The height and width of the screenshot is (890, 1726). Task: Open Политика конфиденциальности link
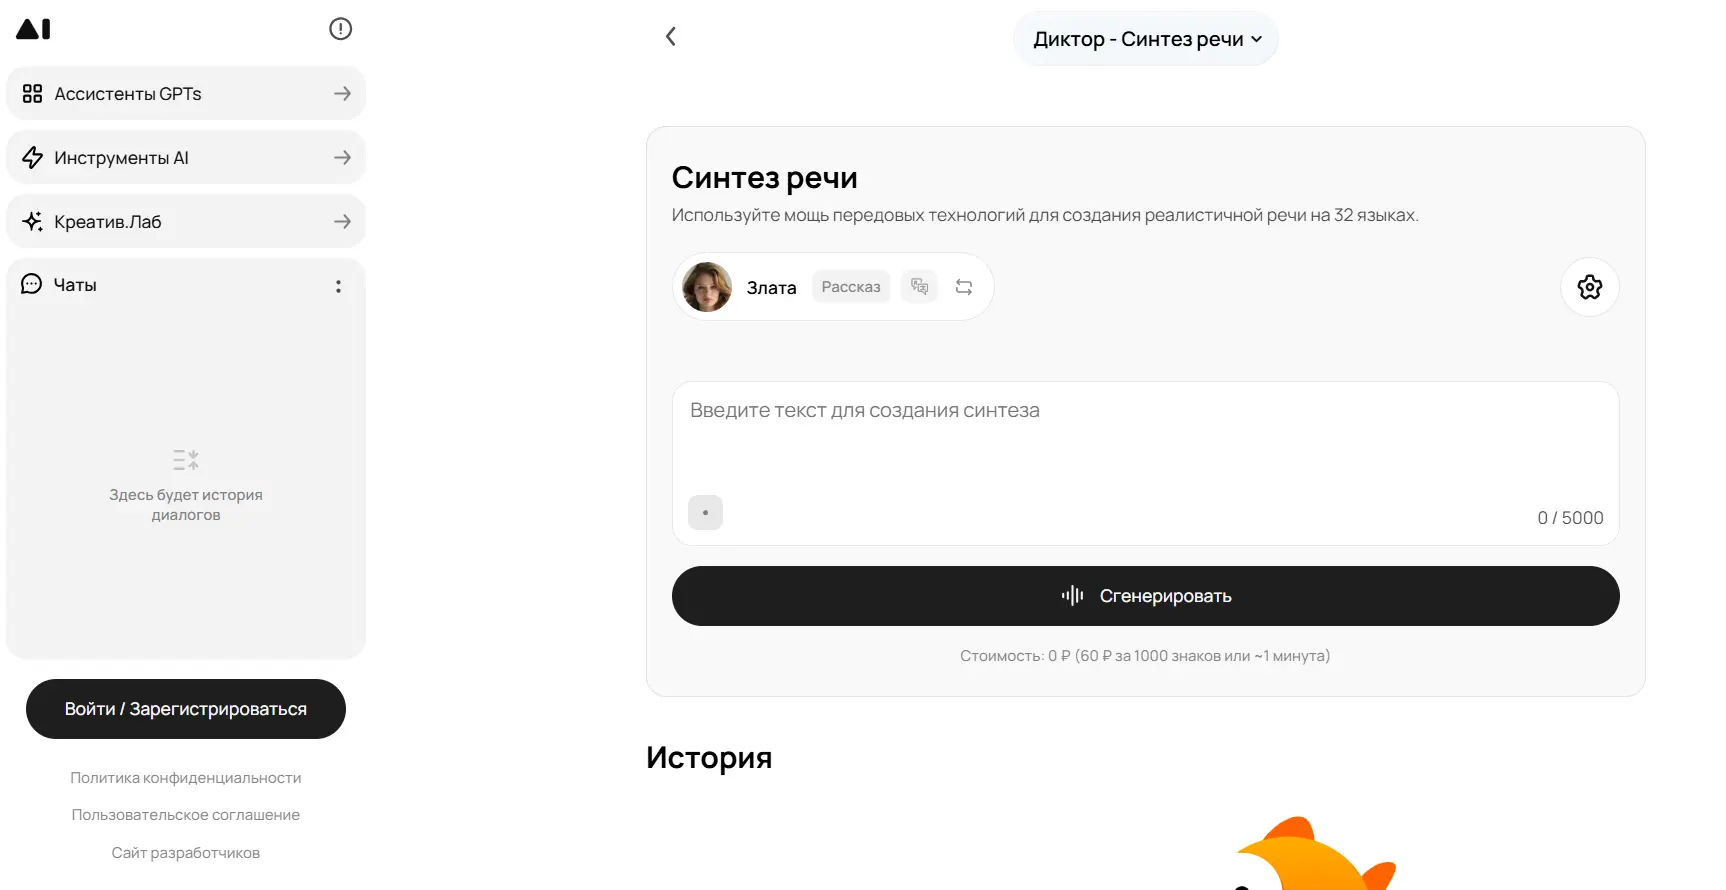(186, 778)
